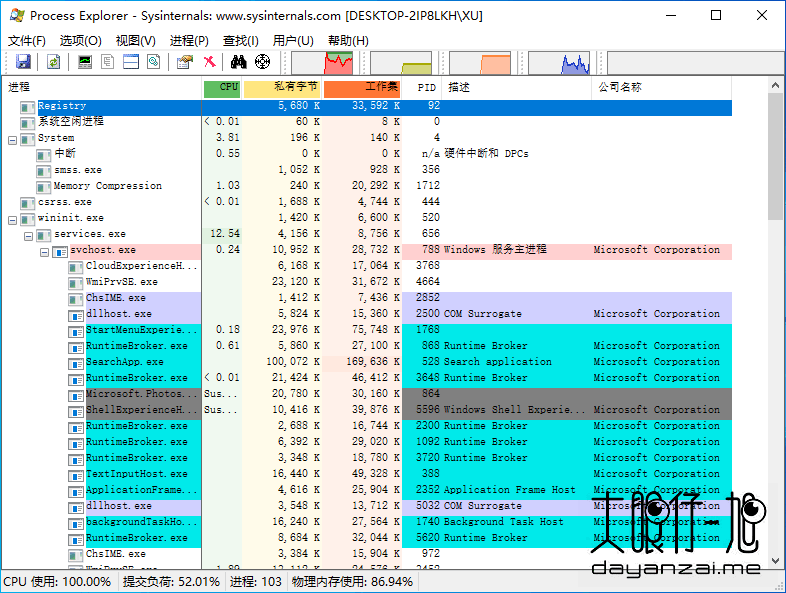Sort by the PID column header
786x593 pixels.
click(425, 88)
